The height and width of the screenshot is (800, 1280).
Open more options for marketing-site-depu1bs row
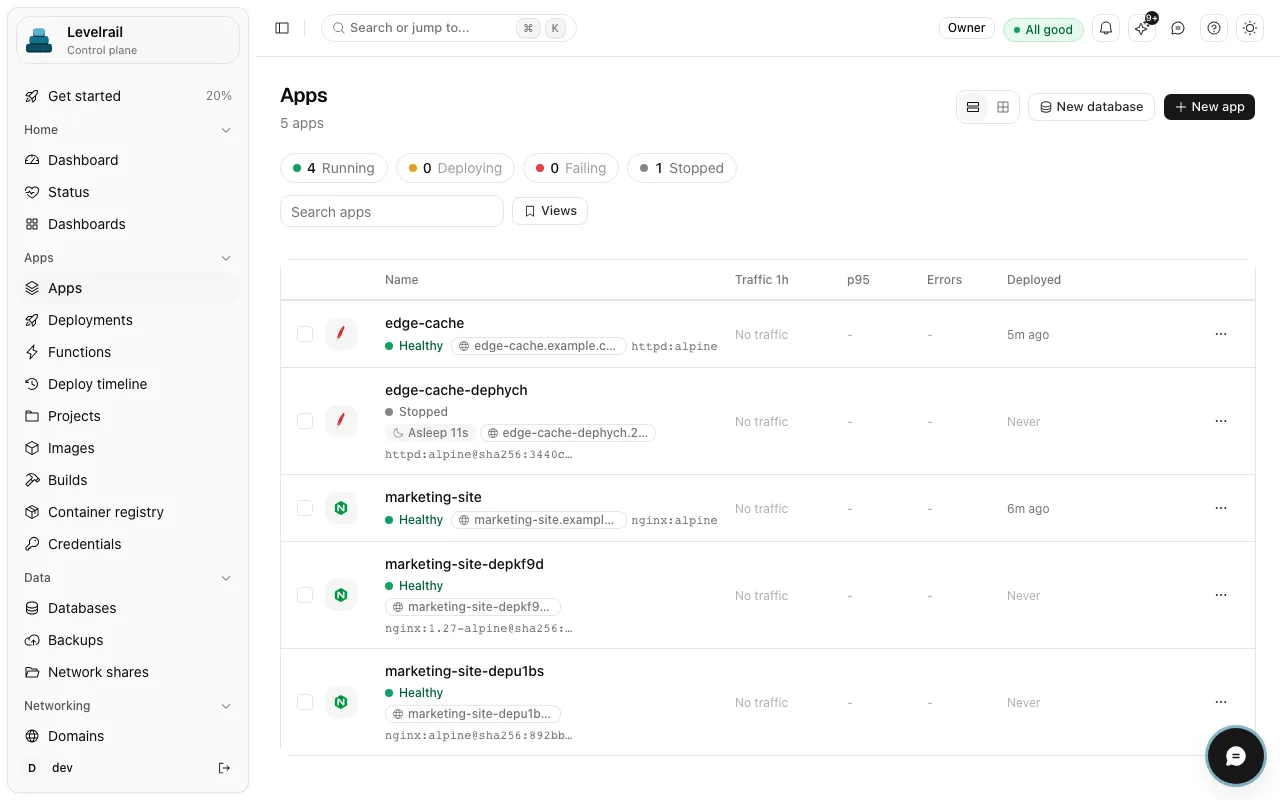[1221, 702]
